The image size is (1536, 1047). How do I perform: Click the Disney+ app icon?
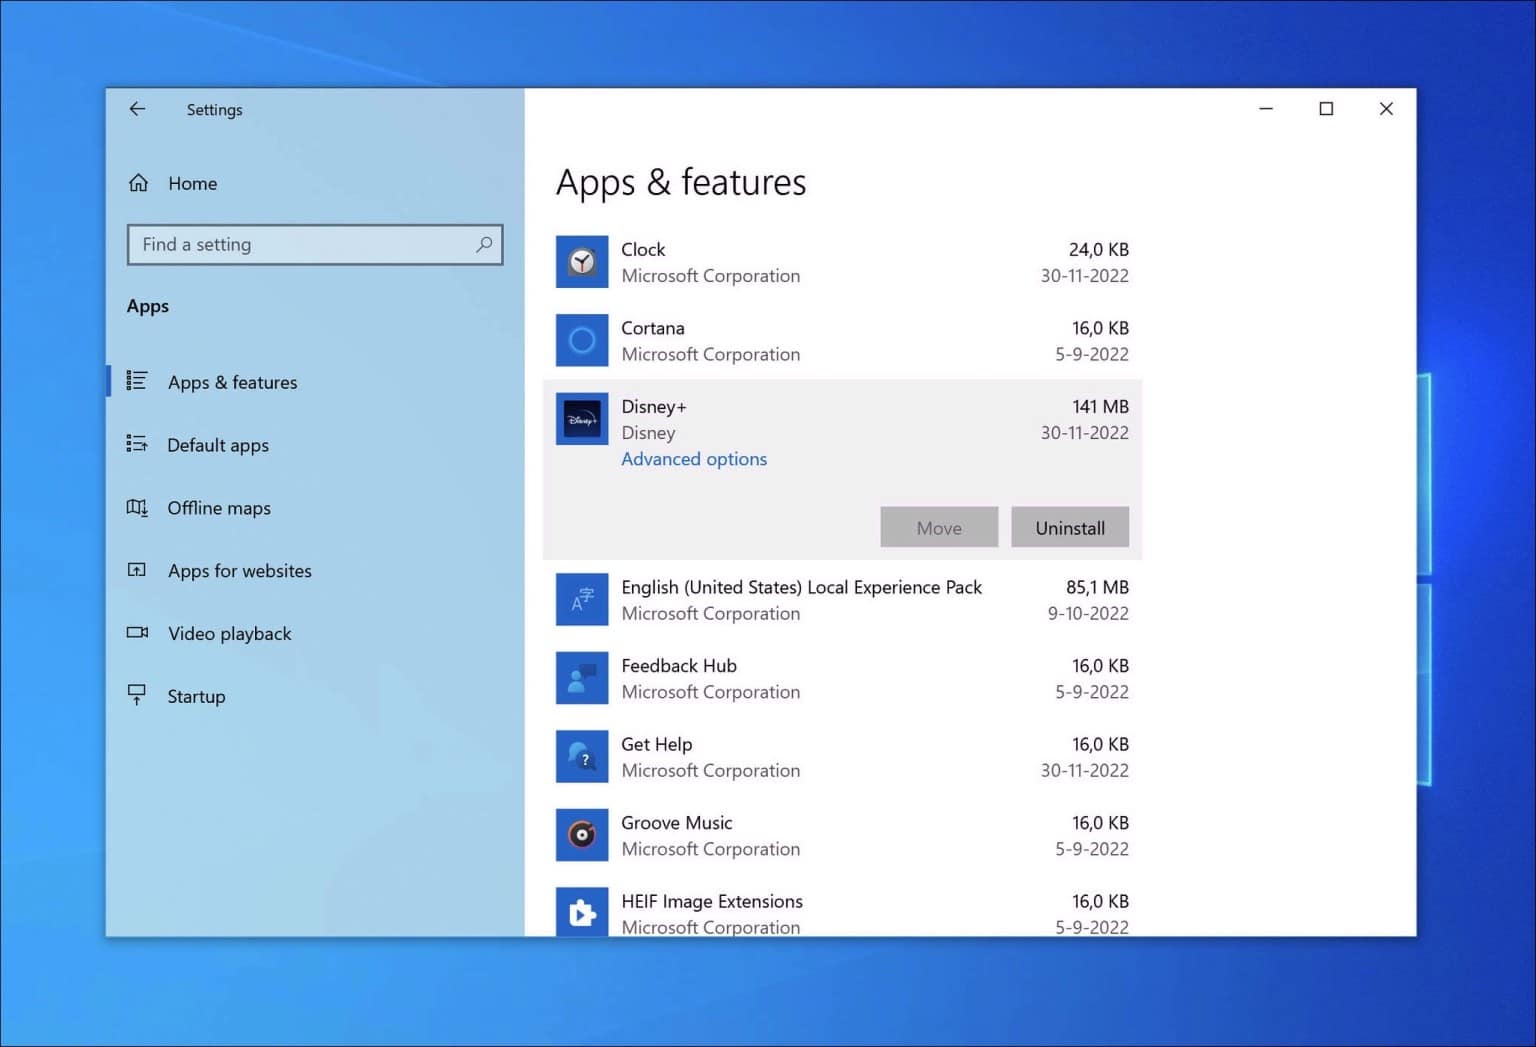pyautogui.click(x=582, y=419)
